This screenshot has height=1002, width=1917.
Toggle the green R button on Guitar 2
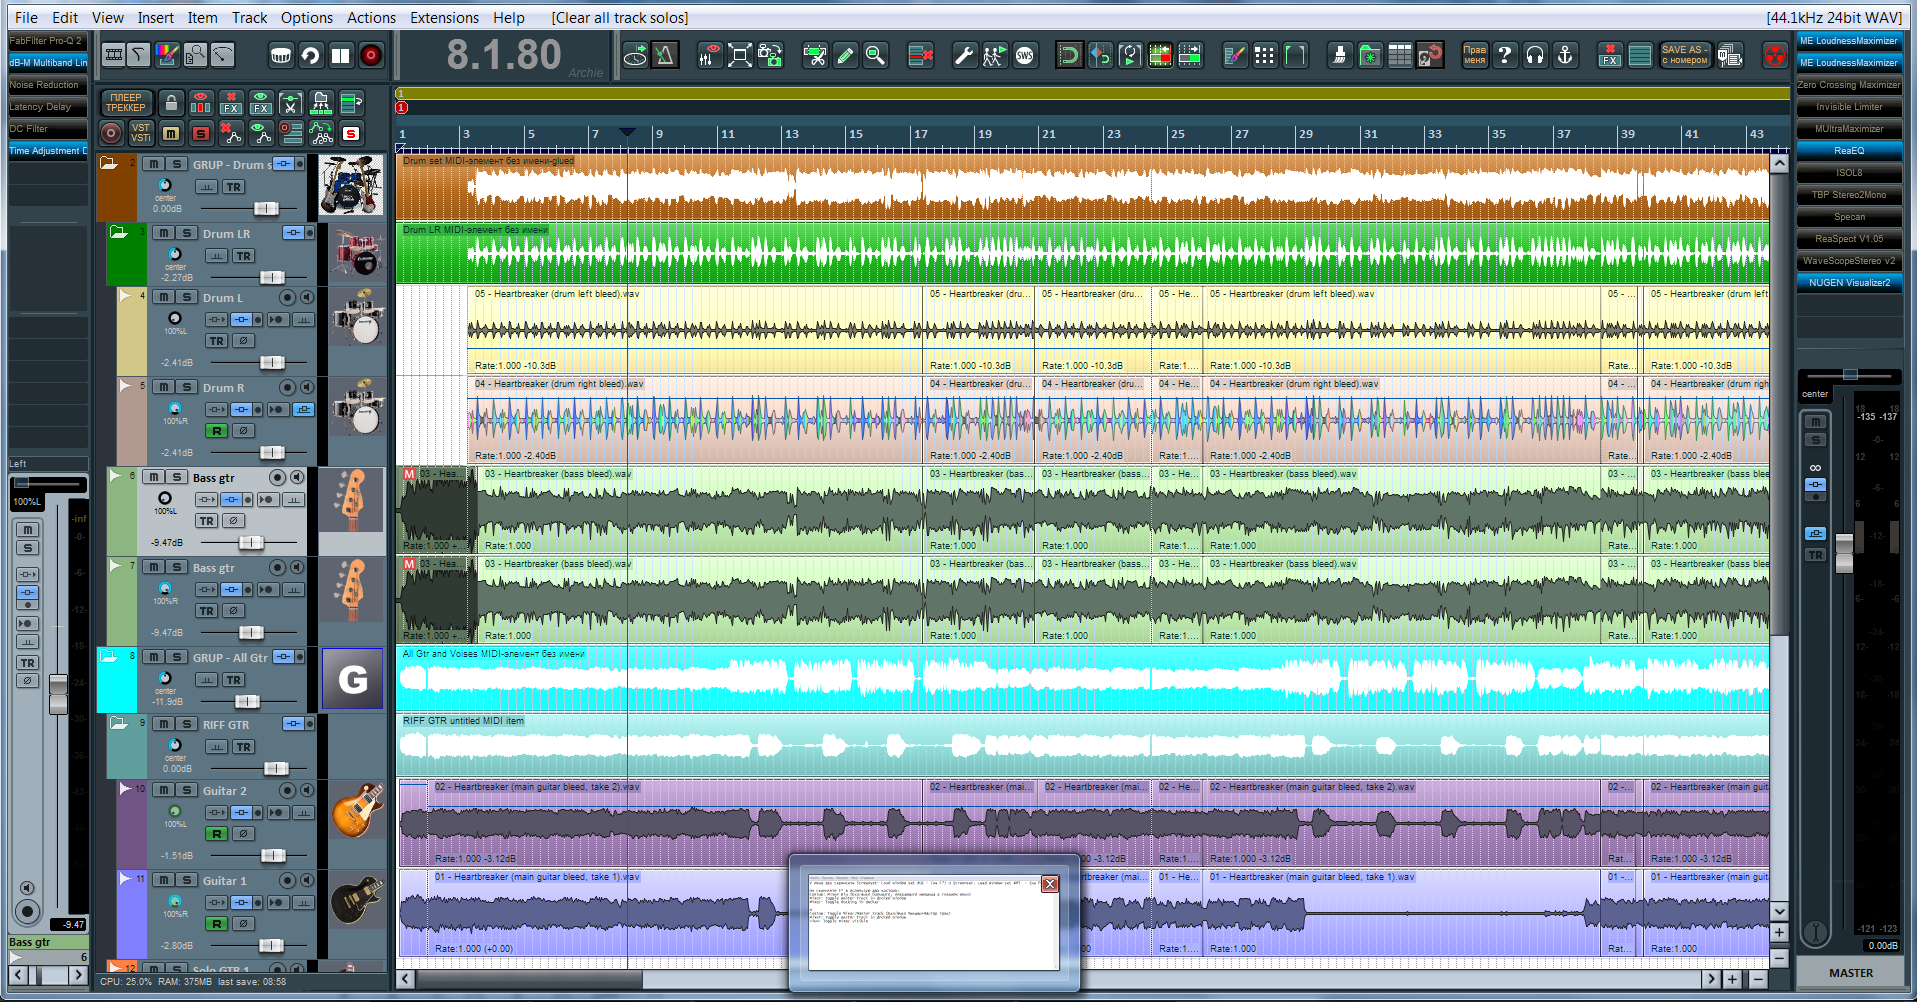pos(217,834)
